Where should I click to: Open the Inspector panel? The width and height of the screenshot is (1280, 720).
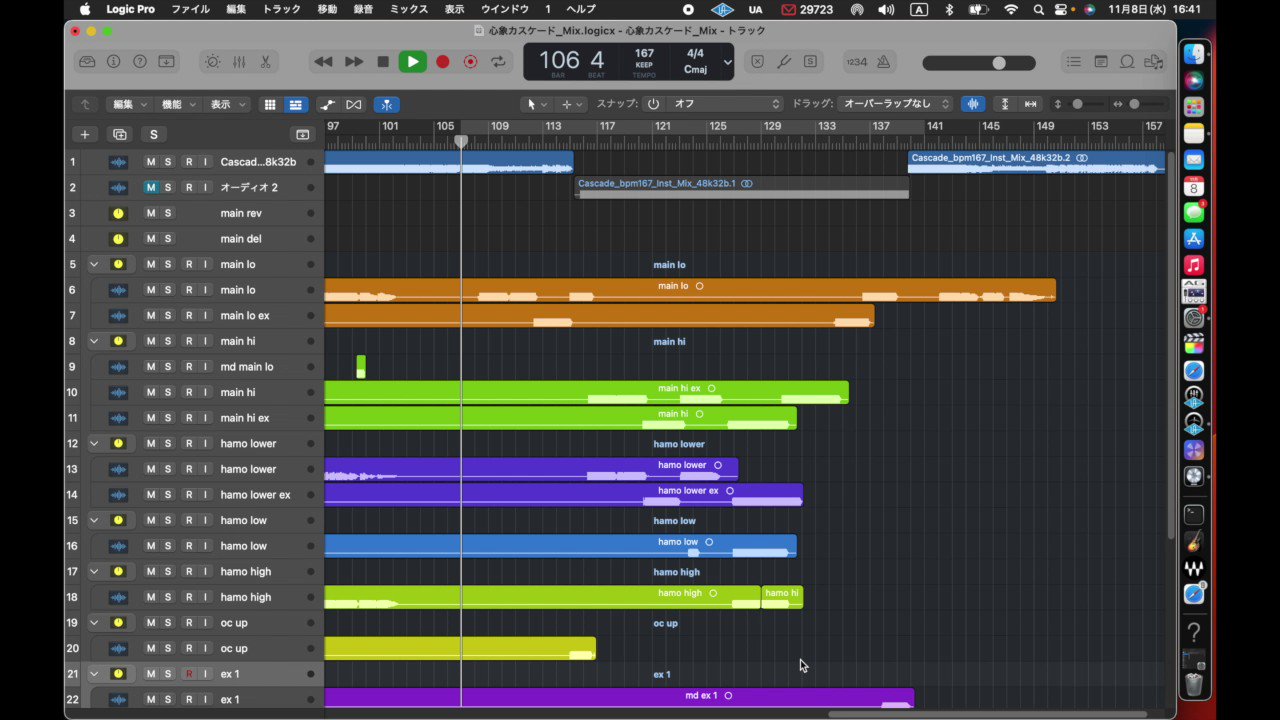pos(114,62)
